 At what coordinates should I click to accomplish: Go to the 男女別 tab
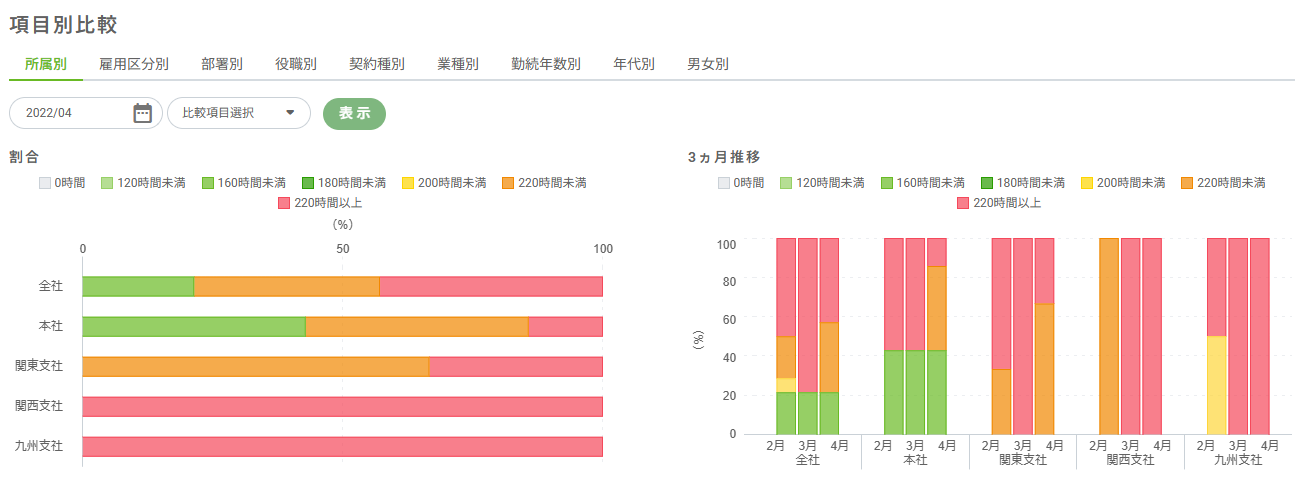coord(708,64)
